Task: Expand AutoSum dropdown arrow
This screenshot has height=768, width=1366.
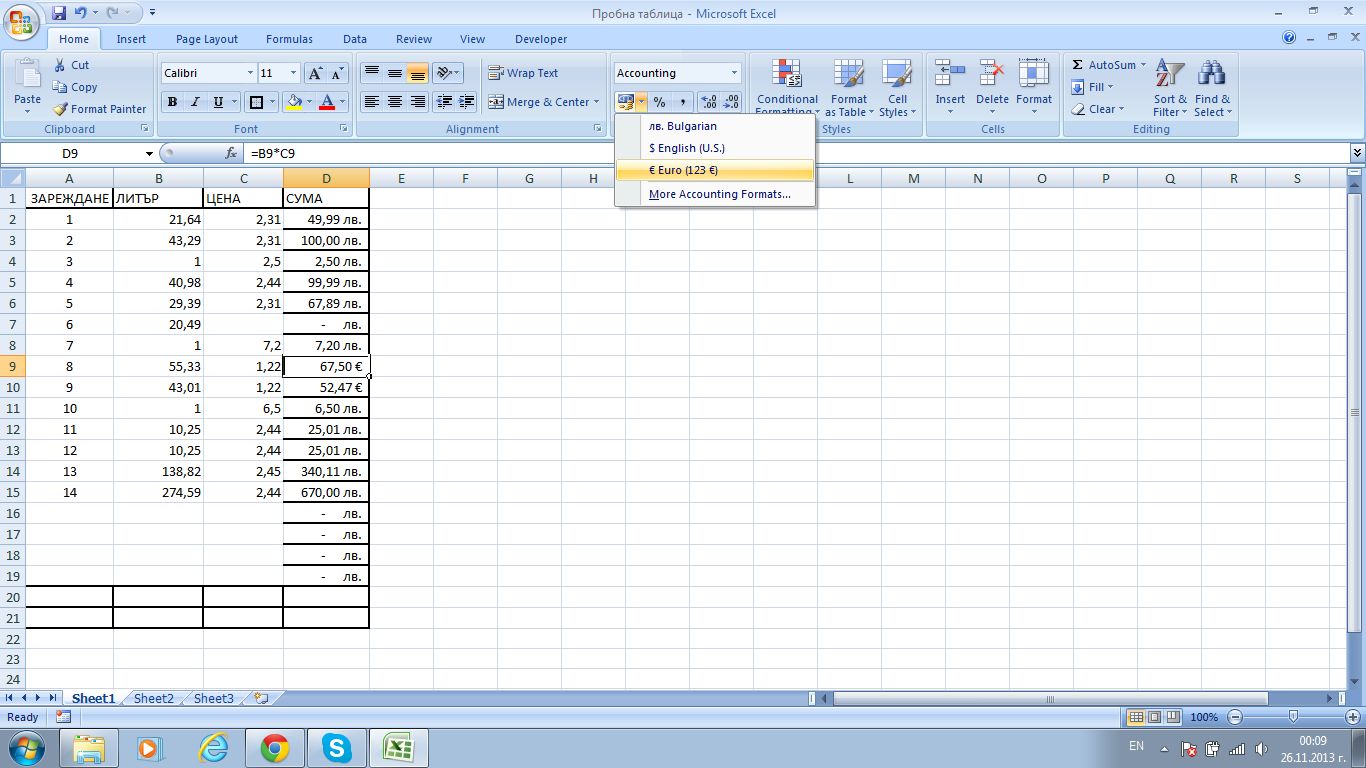Action: pos(1143,65)
